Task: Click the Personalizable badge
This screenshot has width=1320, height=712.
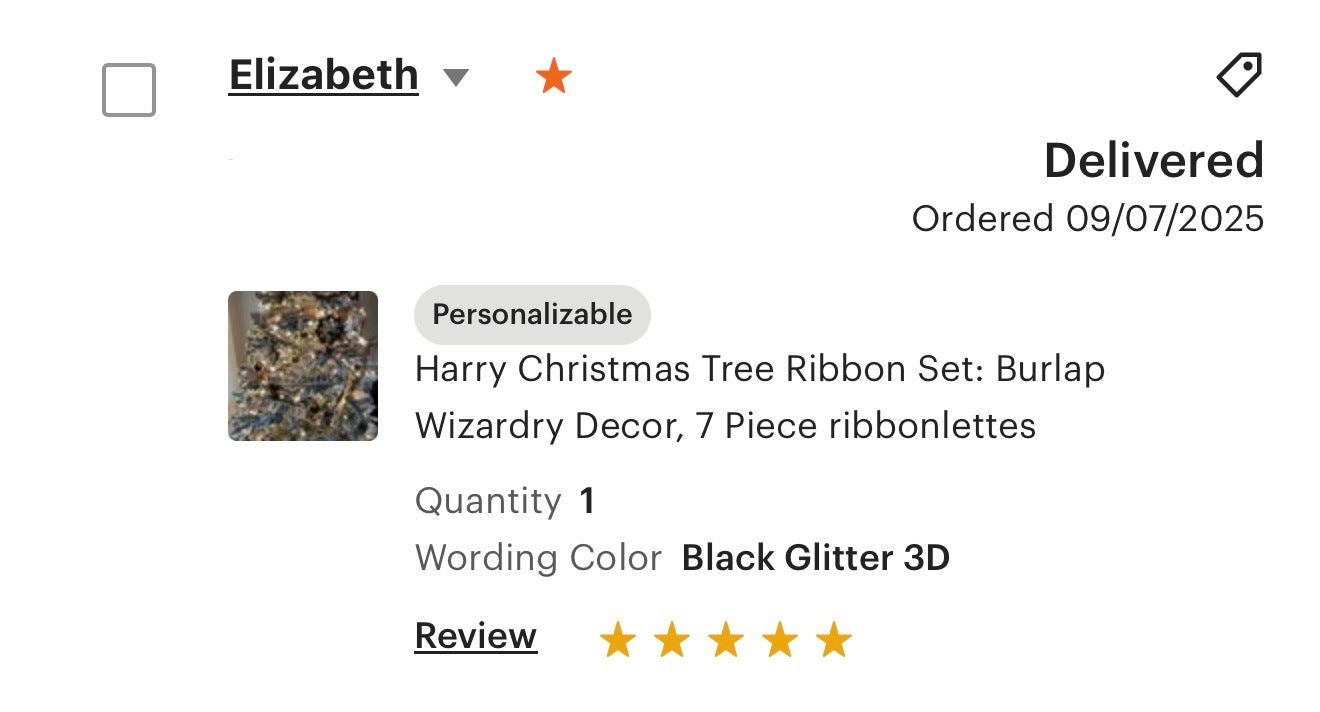Action: 532,314
